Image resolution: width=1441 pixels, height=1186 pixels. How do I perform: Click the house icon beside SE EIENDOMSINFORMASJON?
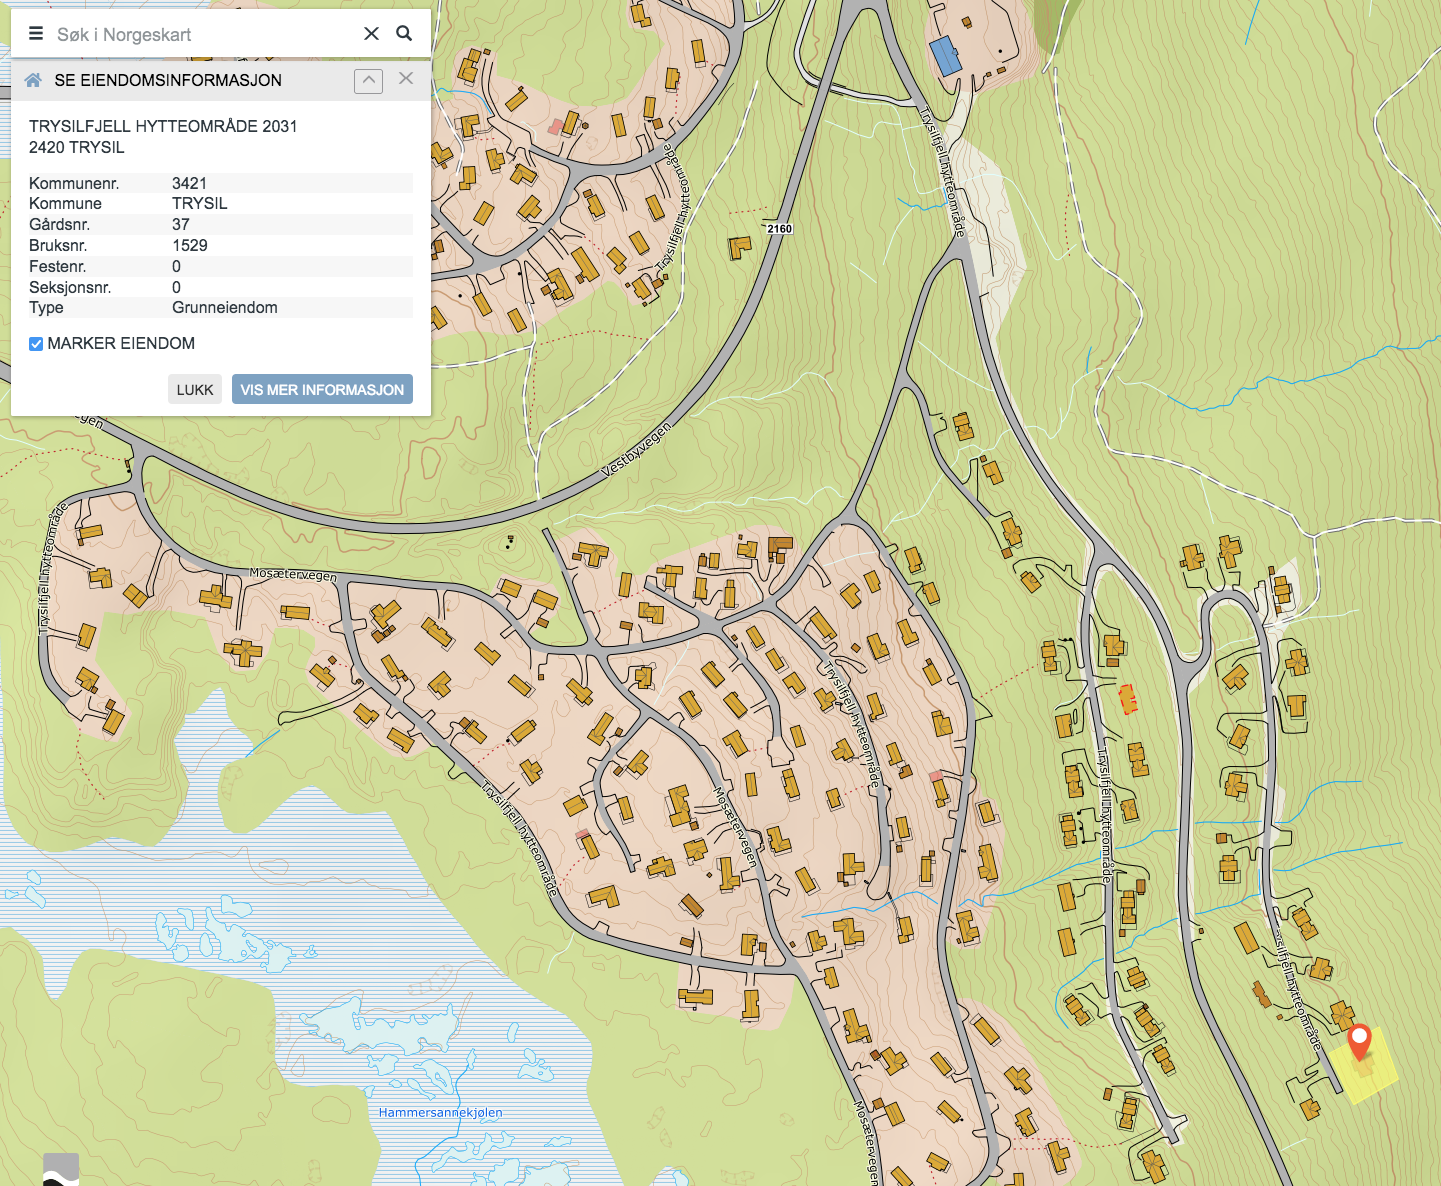33,81
